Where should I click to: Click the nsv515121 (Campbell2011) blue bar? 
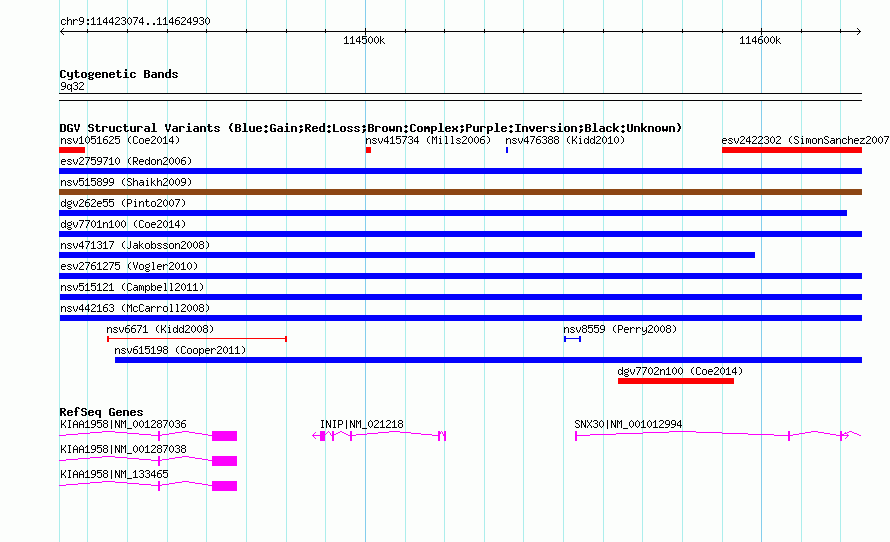(460, 297)
